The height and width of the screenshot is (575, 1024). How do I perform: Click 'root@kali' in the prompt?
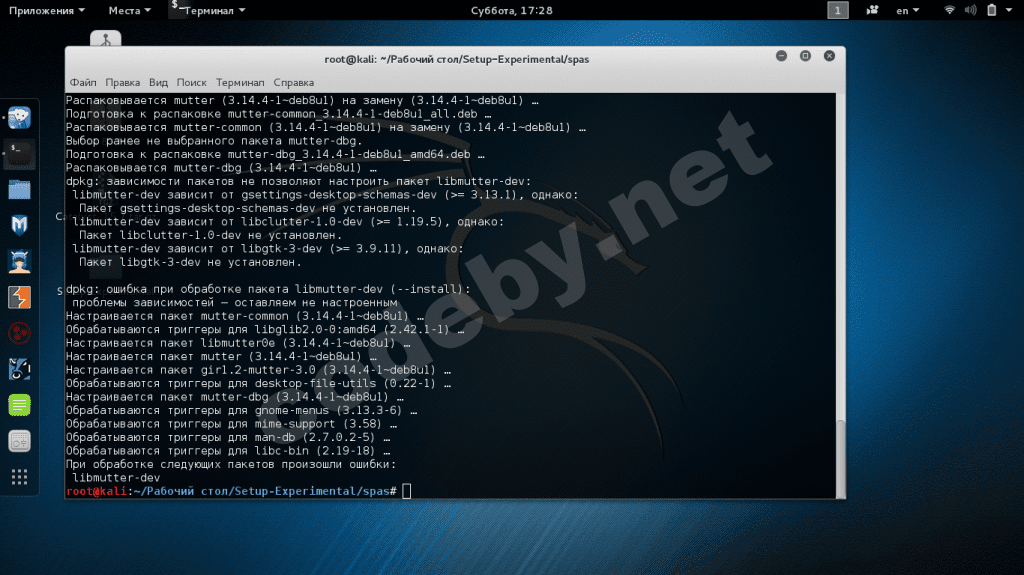point(96,491)
